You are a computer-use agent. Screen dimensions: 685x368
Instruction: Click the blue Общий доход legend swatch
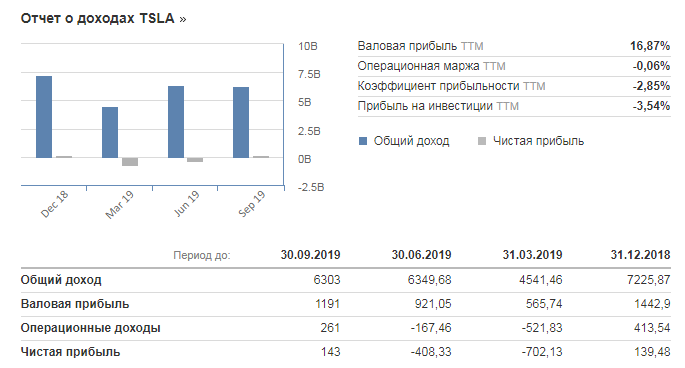(363, 141)
